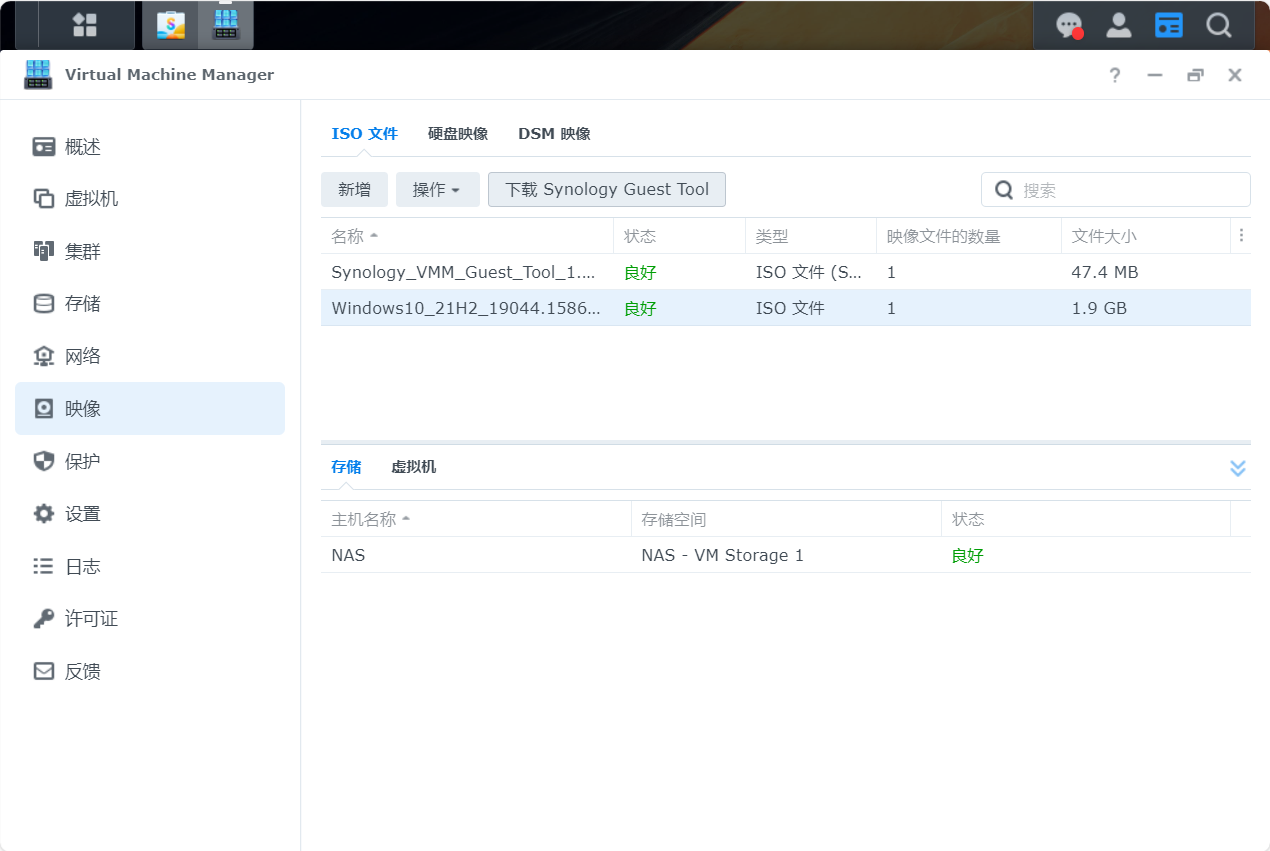Viewport: 1270px width, 851px height.
Task: Open the 许可证 license page
Action: (x=91, y=619)
